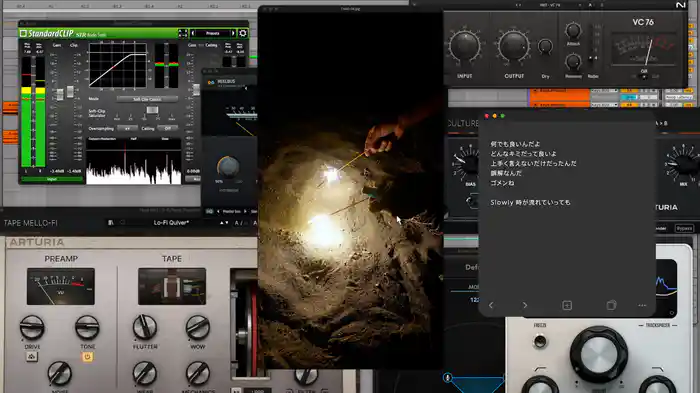Go forward in notes window
Image resolution: width=700 pixels, height=393 pixels.
point(525,305)
